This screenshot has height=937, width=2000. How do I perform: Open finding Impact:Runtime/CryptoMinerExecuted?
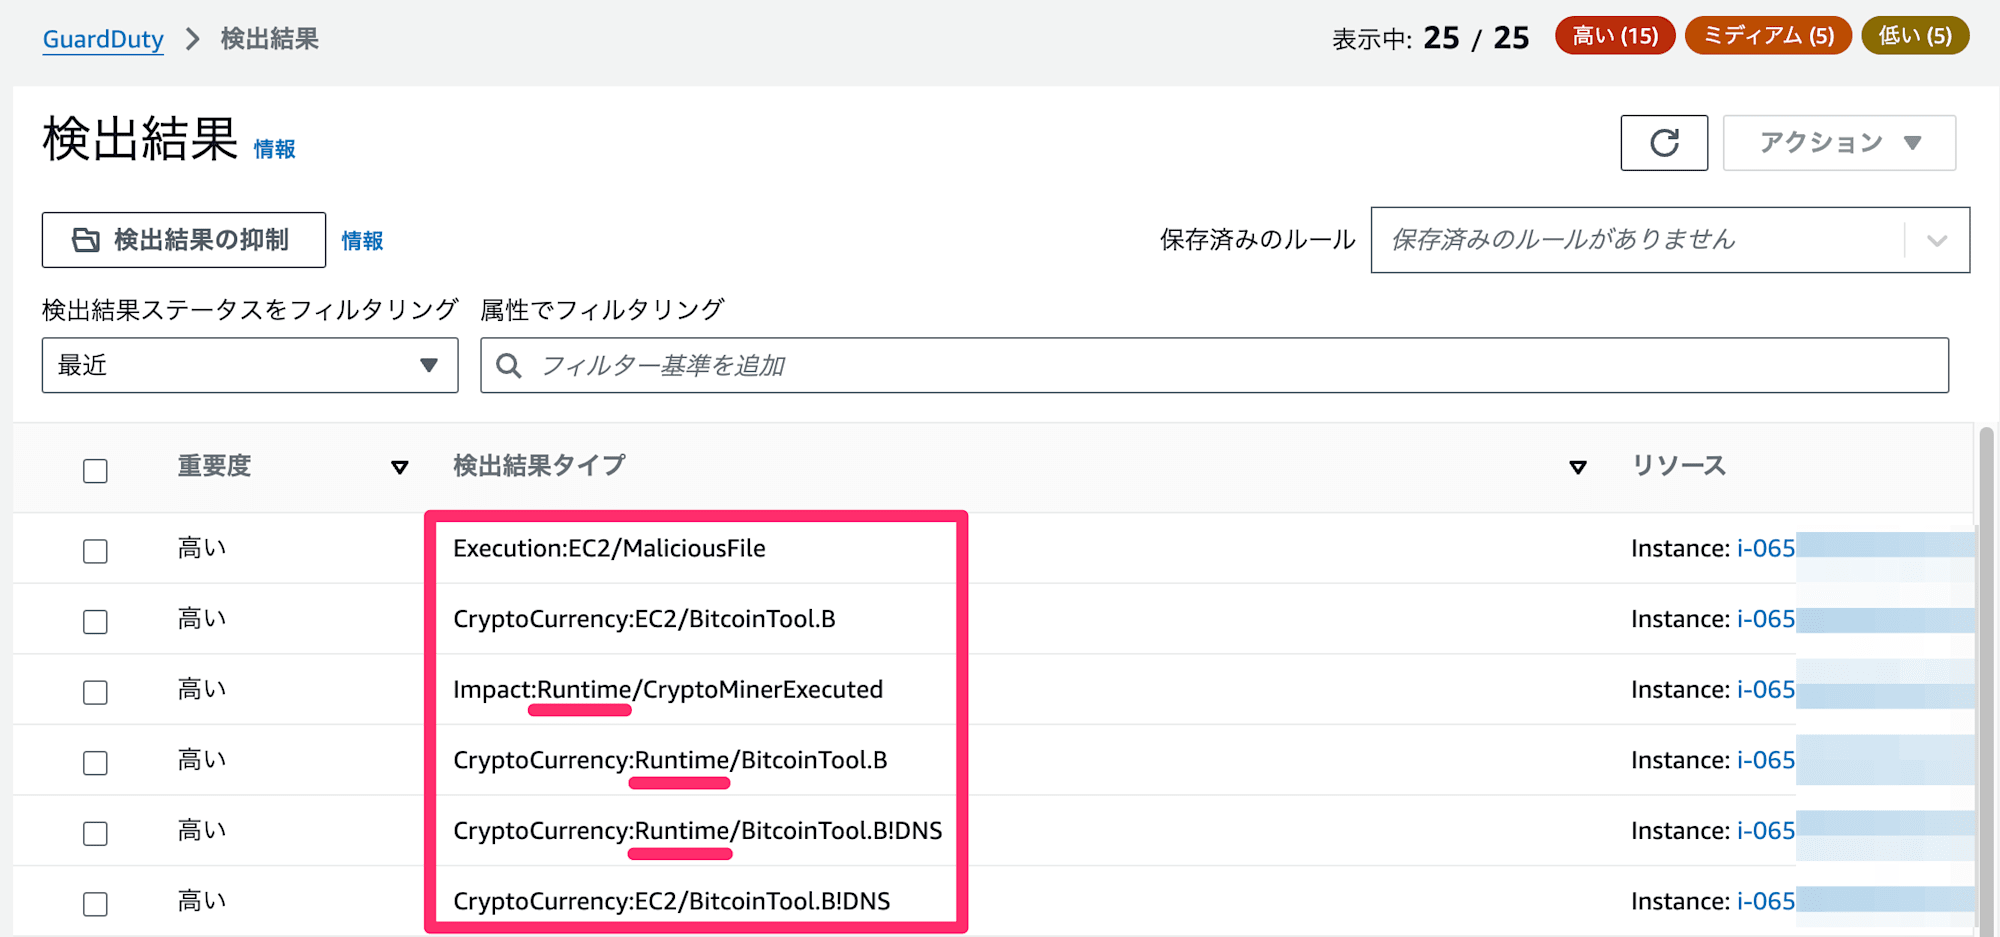point(668,690)
